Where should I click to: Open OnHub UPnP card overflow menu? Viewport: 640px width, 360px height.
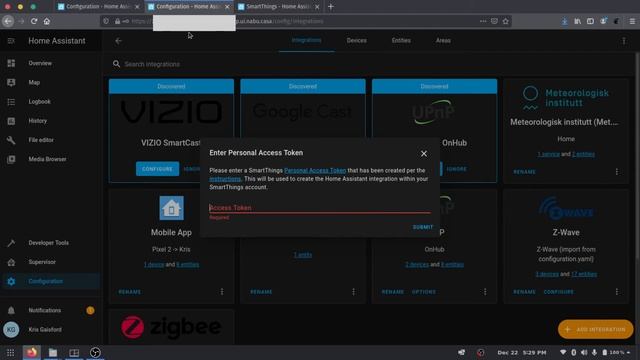[485, 292]
